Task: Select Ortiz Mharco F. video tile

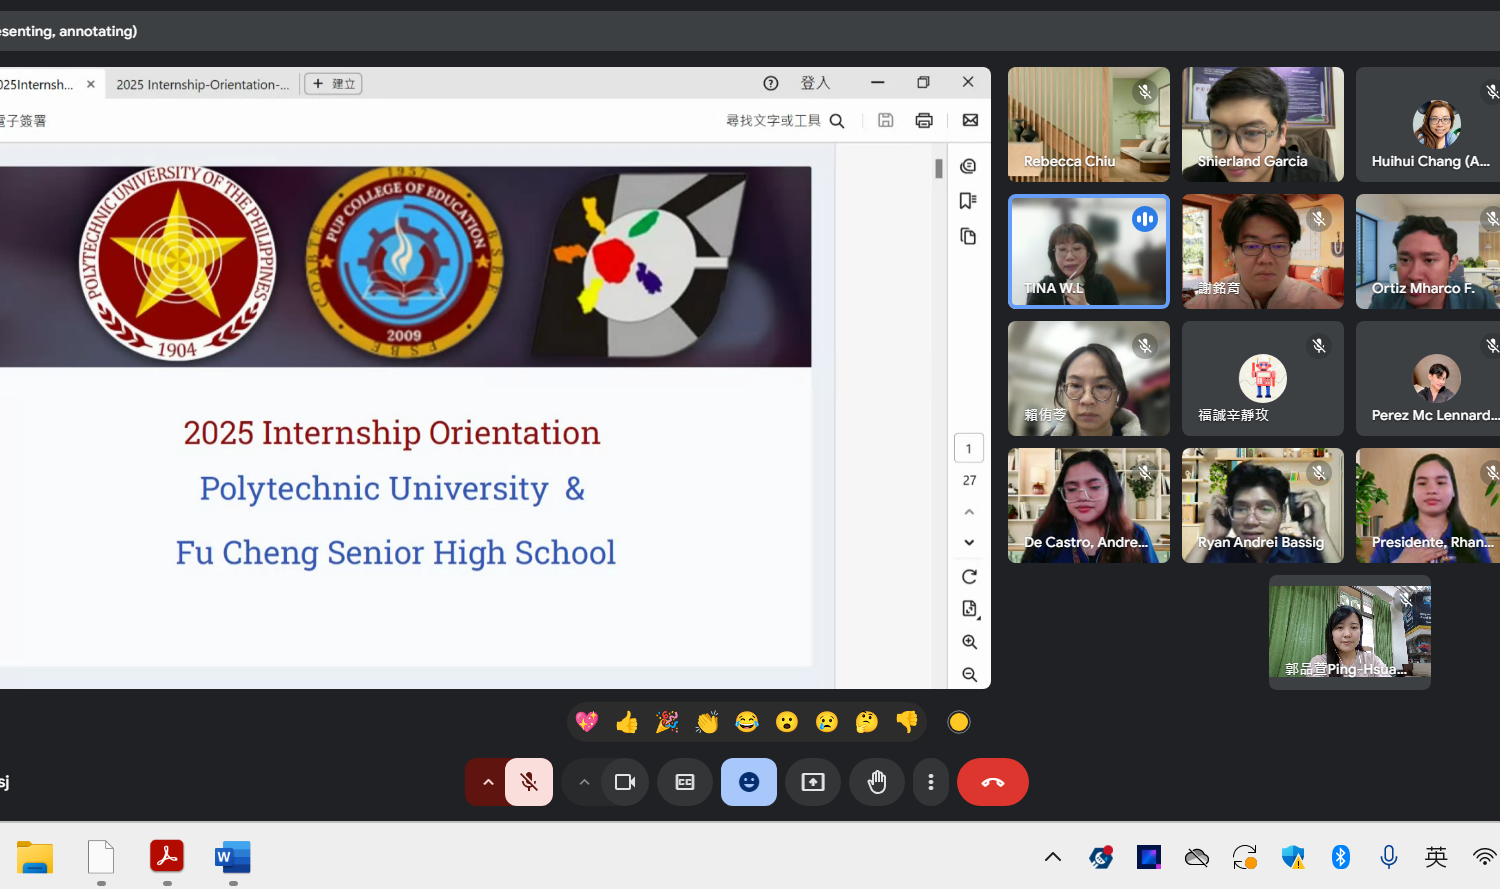Action: [x=1428, y=251]
